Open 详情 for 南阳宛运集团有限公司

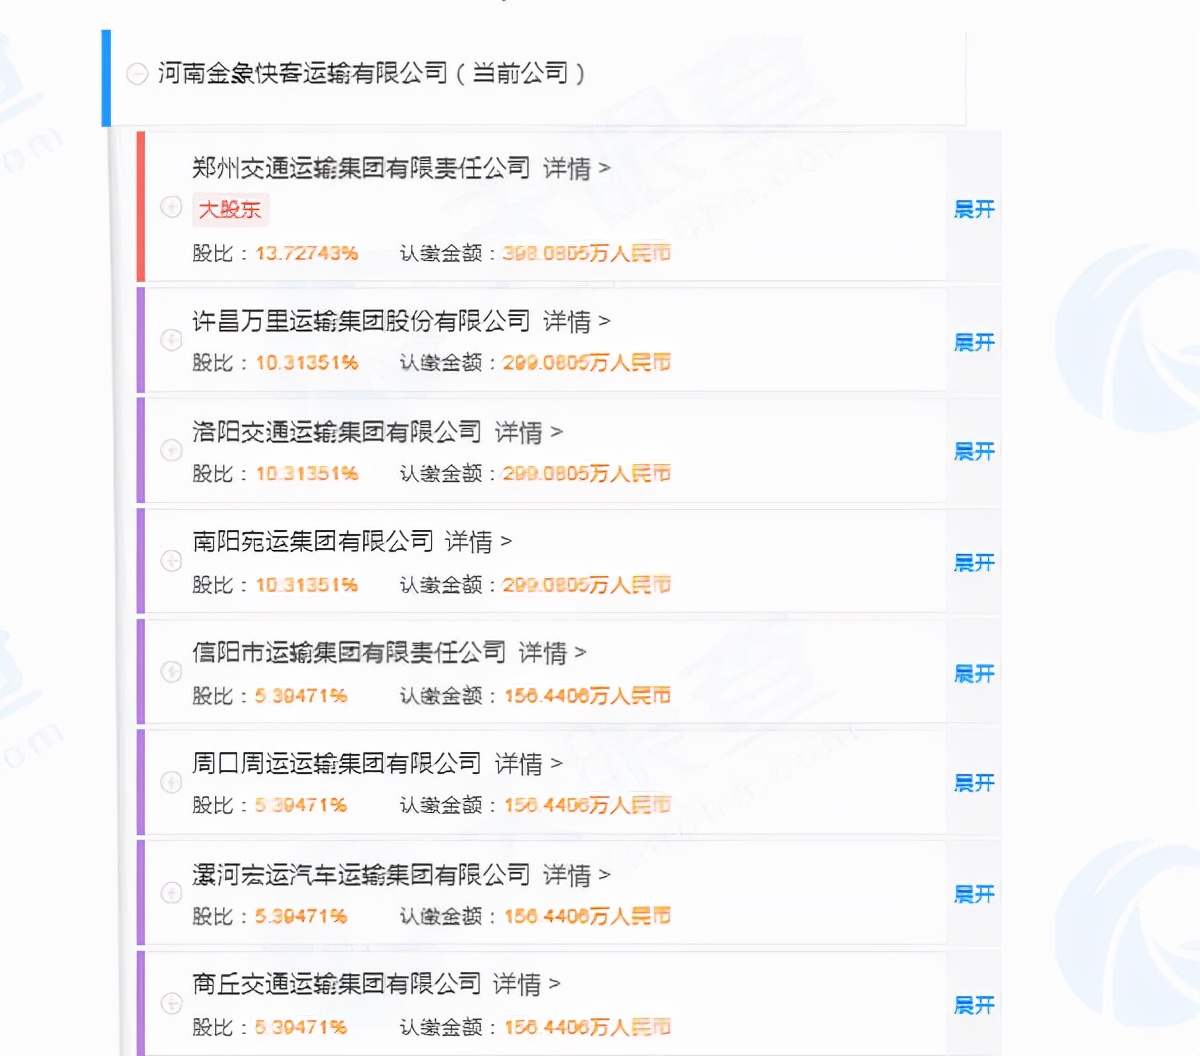click(x=477, y=542)
